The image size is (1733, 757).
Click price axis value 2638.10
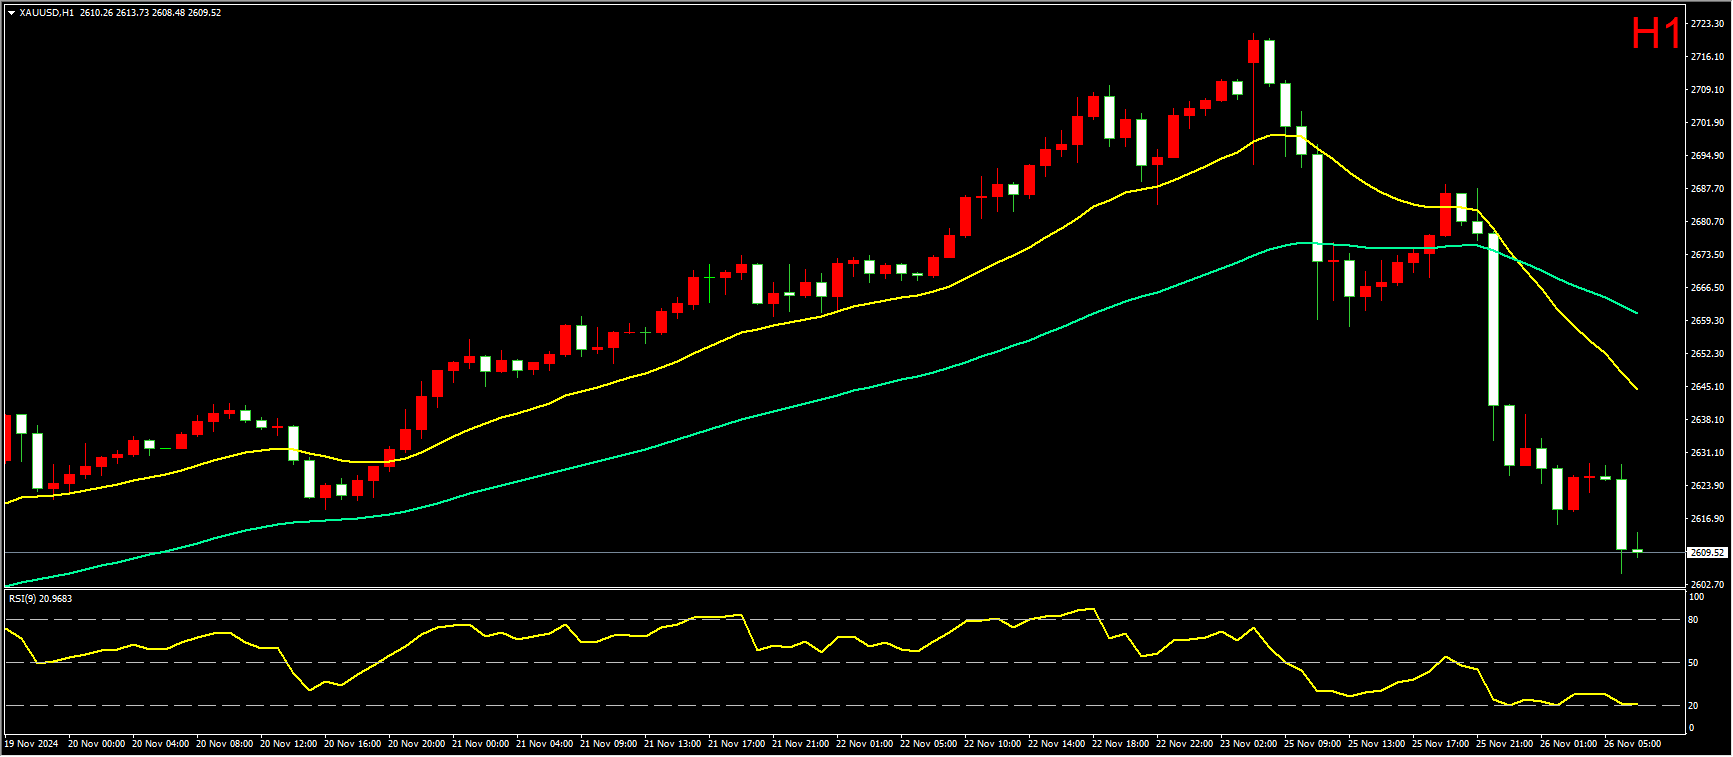[1707, 420]
